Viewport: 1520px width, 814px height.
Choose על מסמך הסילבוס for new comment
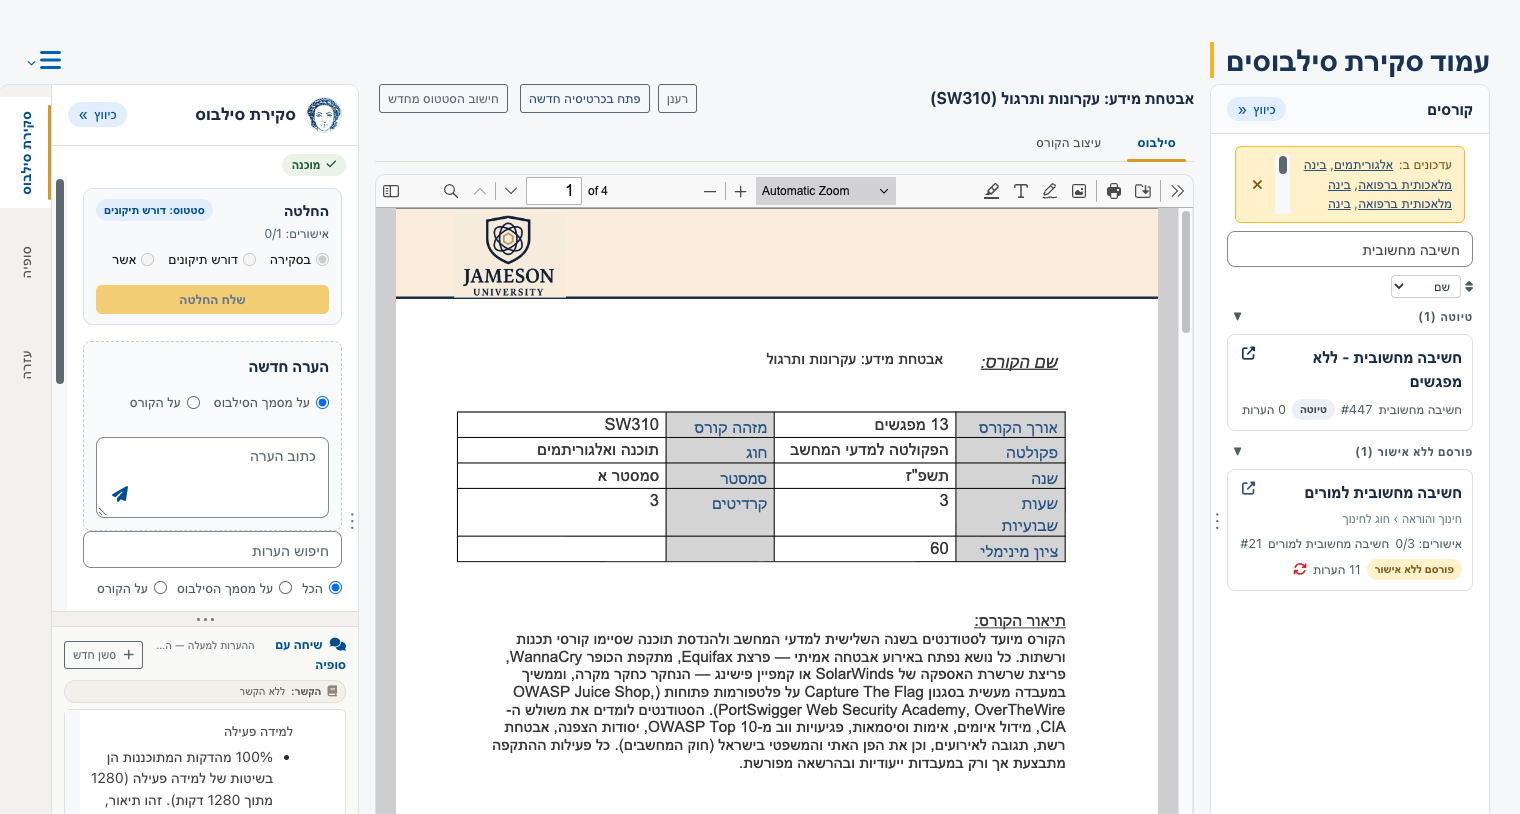[x=322, y=403]
